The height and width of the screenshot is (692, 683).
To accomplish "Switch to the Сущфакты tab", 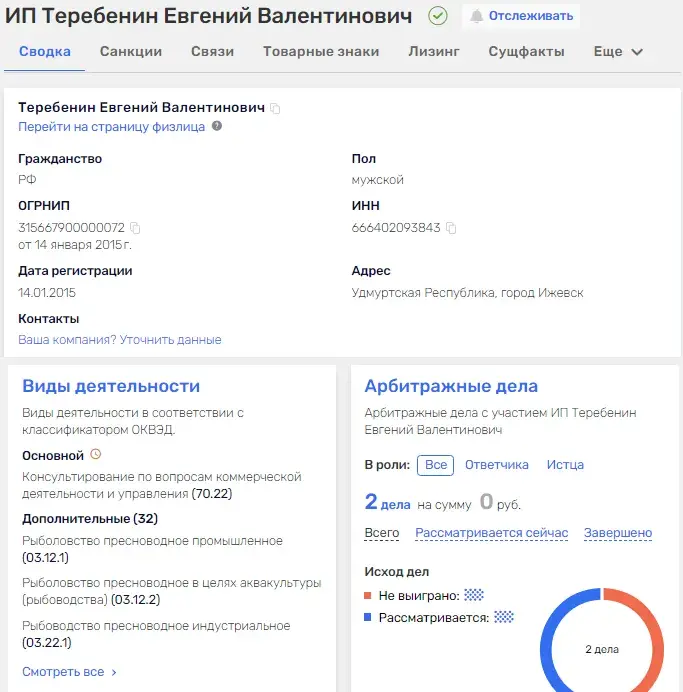I will [x=526, y=52].
